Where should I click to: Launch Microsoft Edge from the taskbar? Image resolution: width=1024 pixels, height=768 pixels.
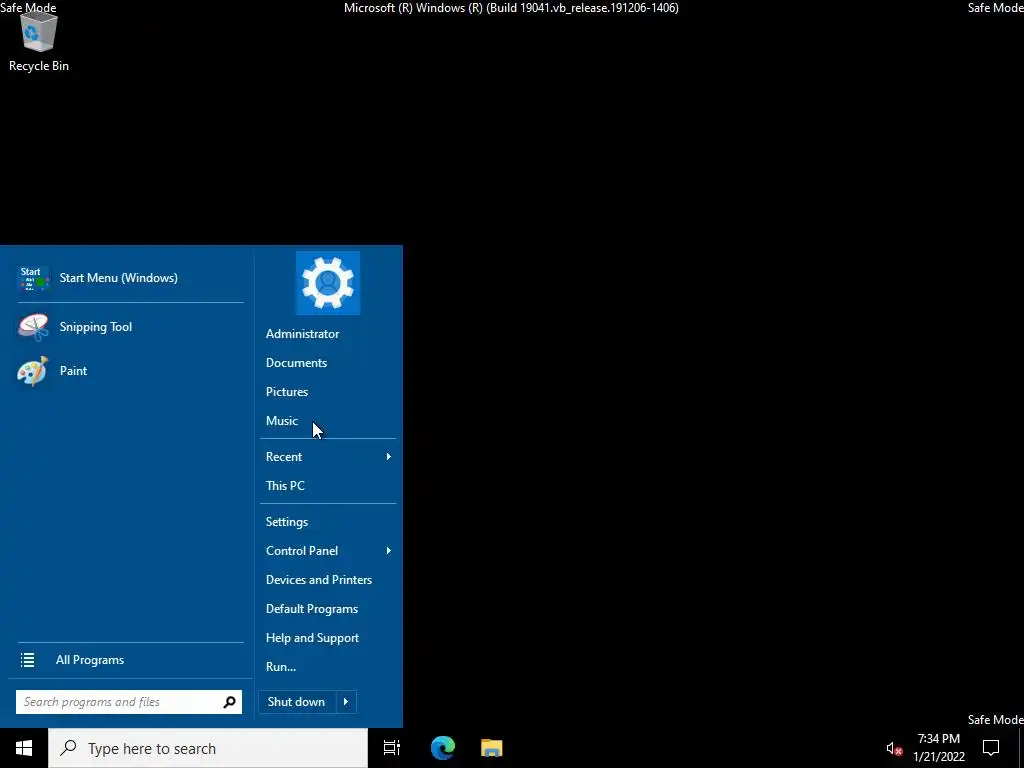pyautogui.click(x=443, y=748)
